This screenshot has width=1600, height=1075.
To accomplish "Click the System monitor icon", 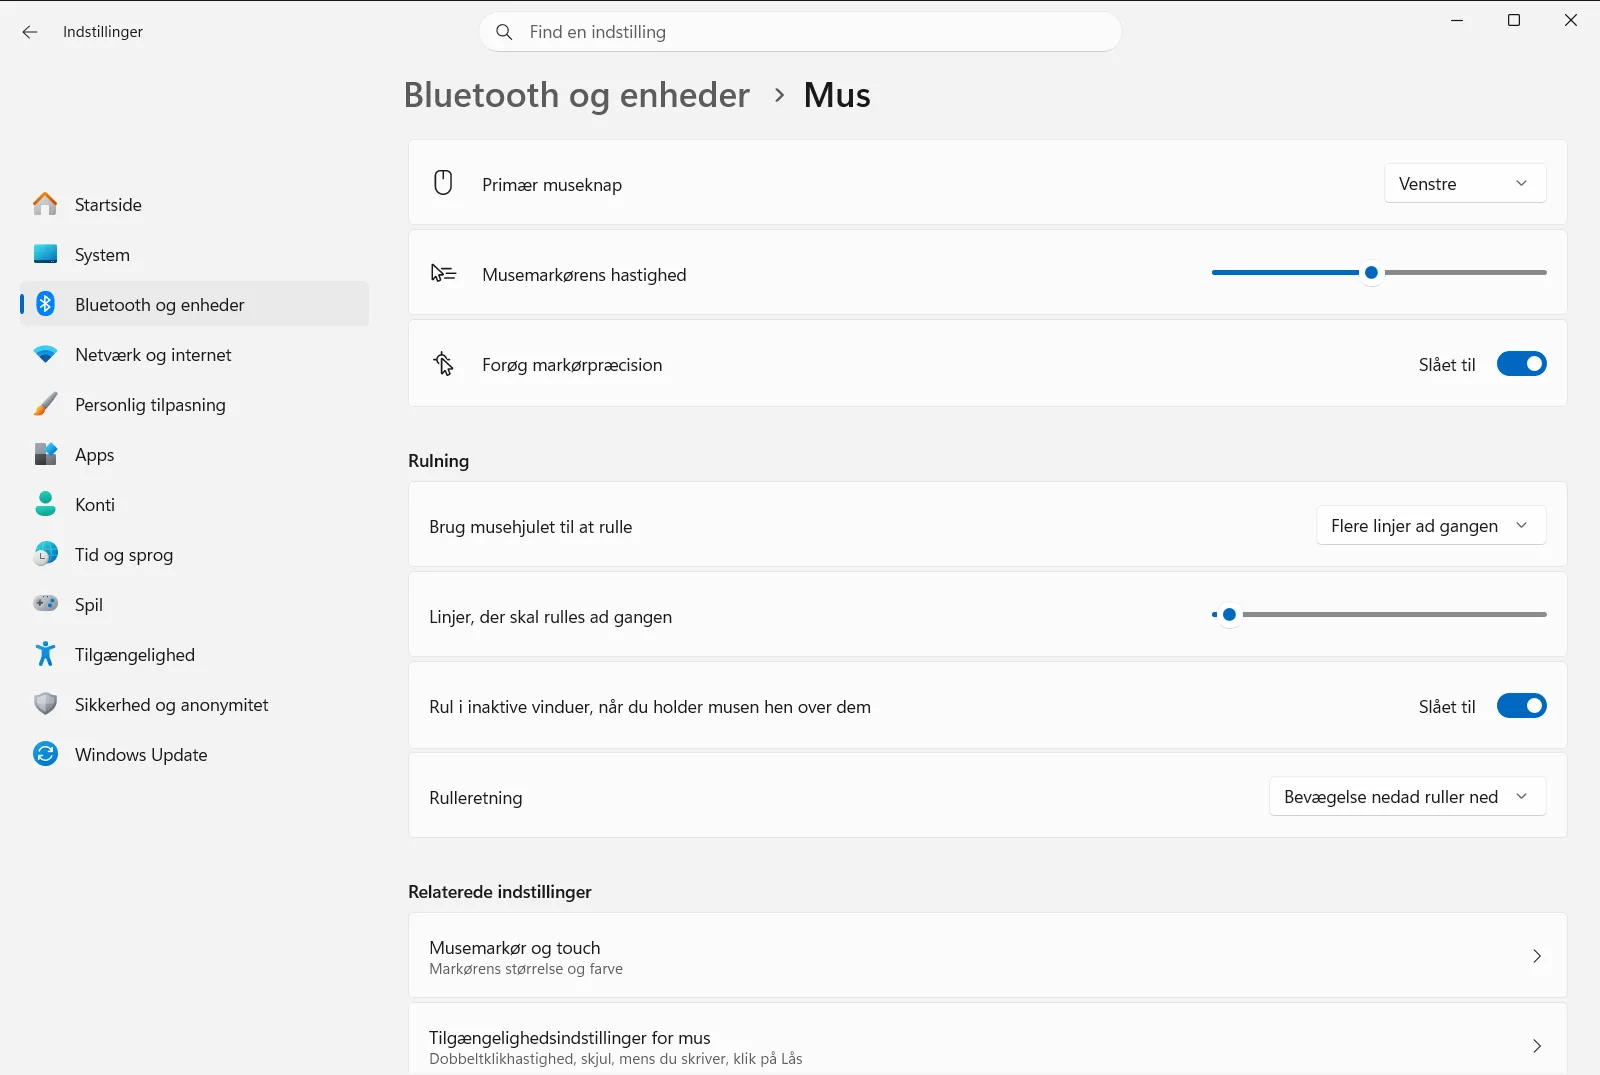I will click(45, 254).
